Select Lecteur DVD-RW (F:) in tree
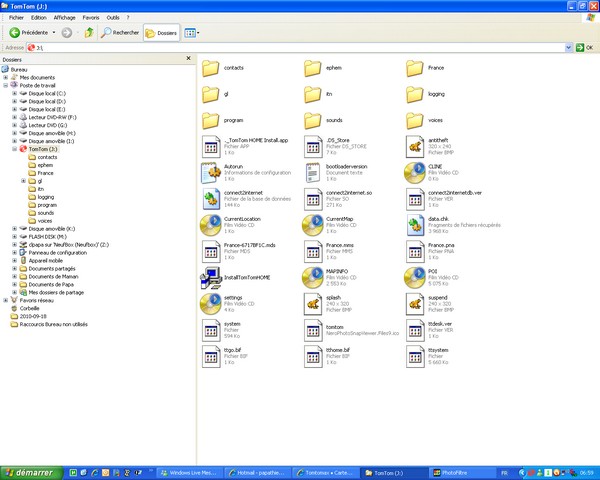This screenshot has height=480, width=600. point(52,118)
